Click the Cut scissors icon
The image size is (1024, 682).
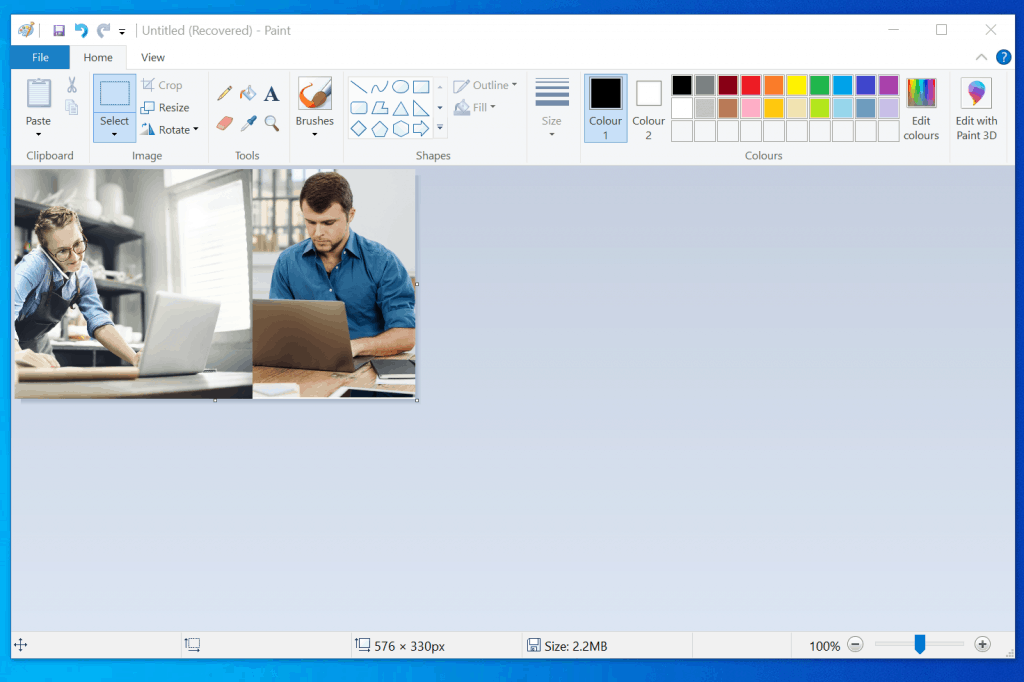click(x=72, y=85)
